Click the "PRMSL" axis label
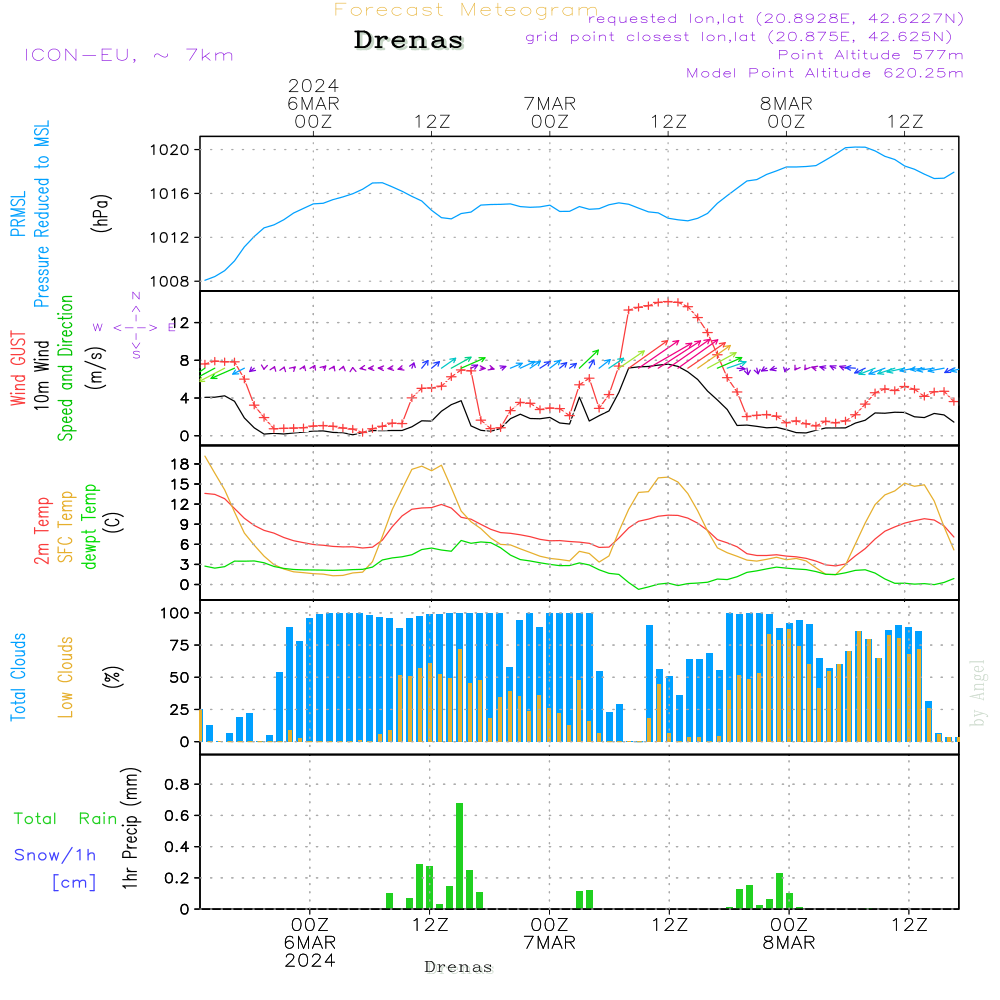 click(18, 213)
